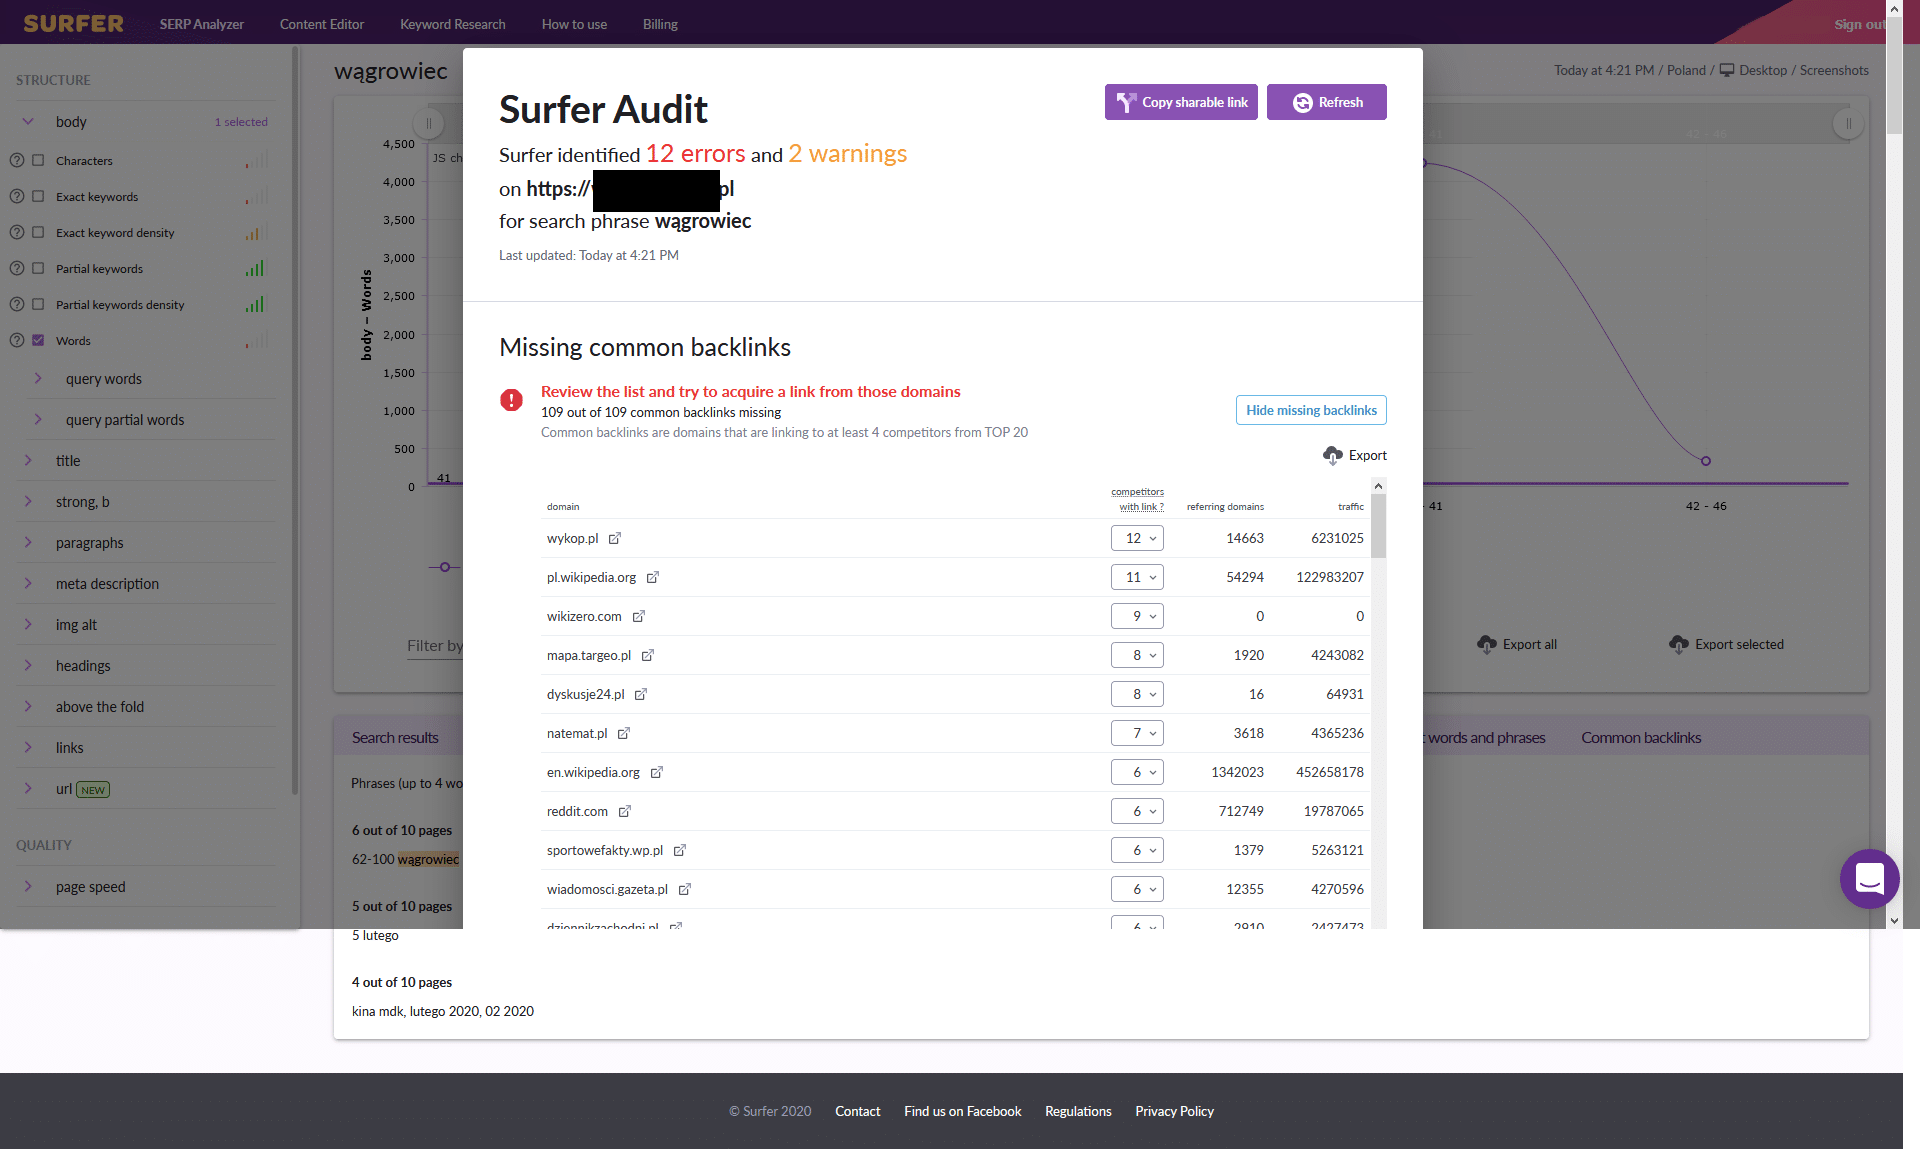Viewport: 1920px width, 1149px height.
Task: Click help icon next to Exact keywords
Action: (x=17, y=196)
